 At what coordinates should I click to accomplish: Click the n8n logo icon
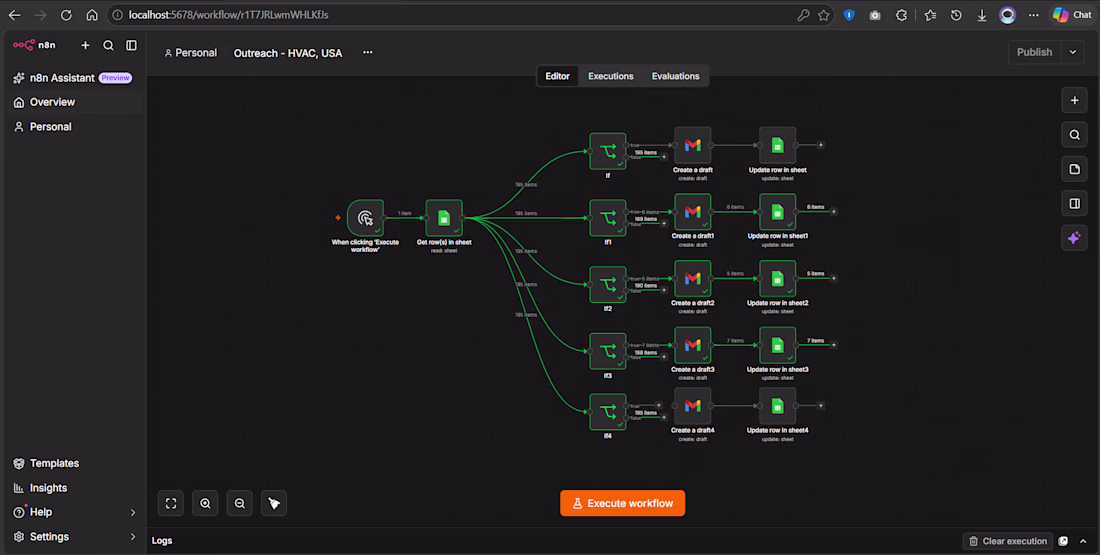pyautogui.click(x=24, y=45)
